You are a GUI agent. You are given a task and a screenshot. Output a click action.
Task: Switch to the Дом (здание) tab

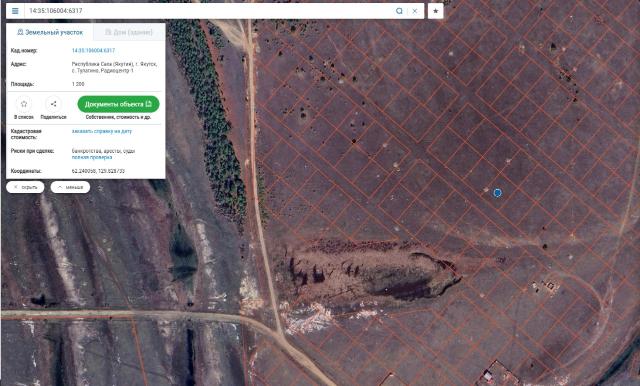[129, 32]
